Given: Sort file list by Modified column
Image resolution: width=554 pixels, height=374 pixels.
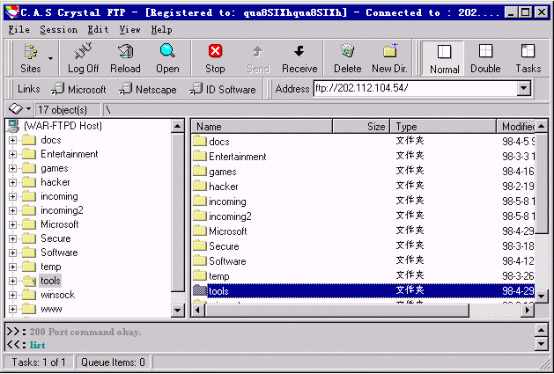Looking at the screenshot, I should pos(516,126).
